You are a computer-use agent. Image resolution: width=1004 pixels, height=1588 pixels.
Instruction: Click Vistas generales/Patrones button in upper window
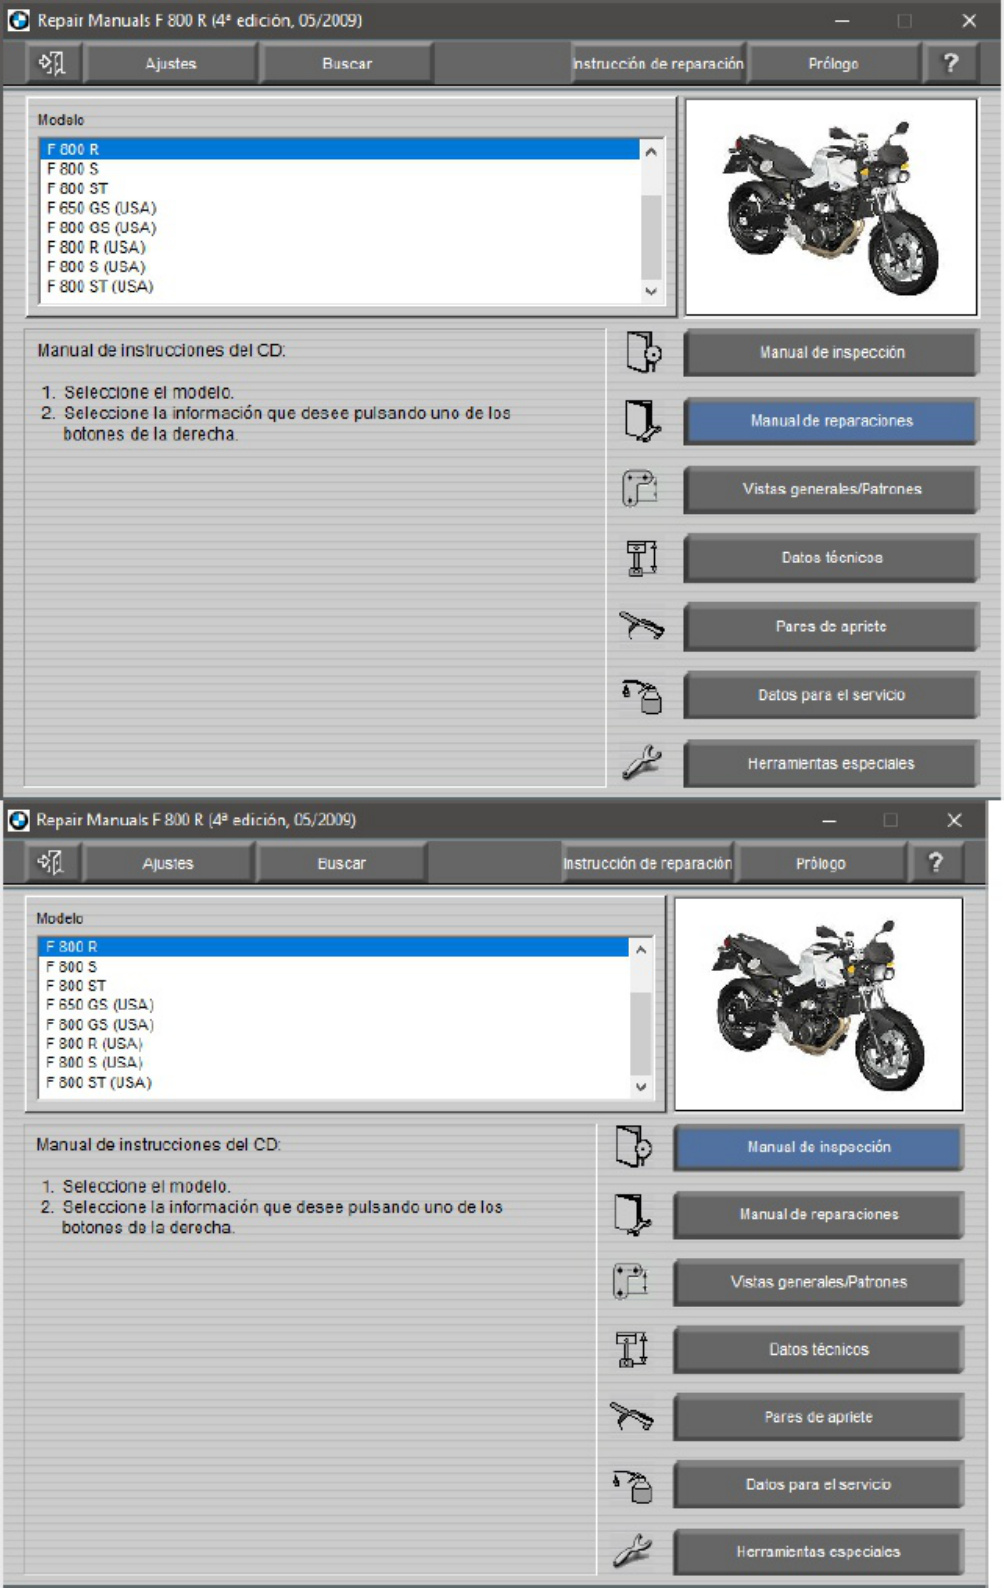click(x=831, y=490)
